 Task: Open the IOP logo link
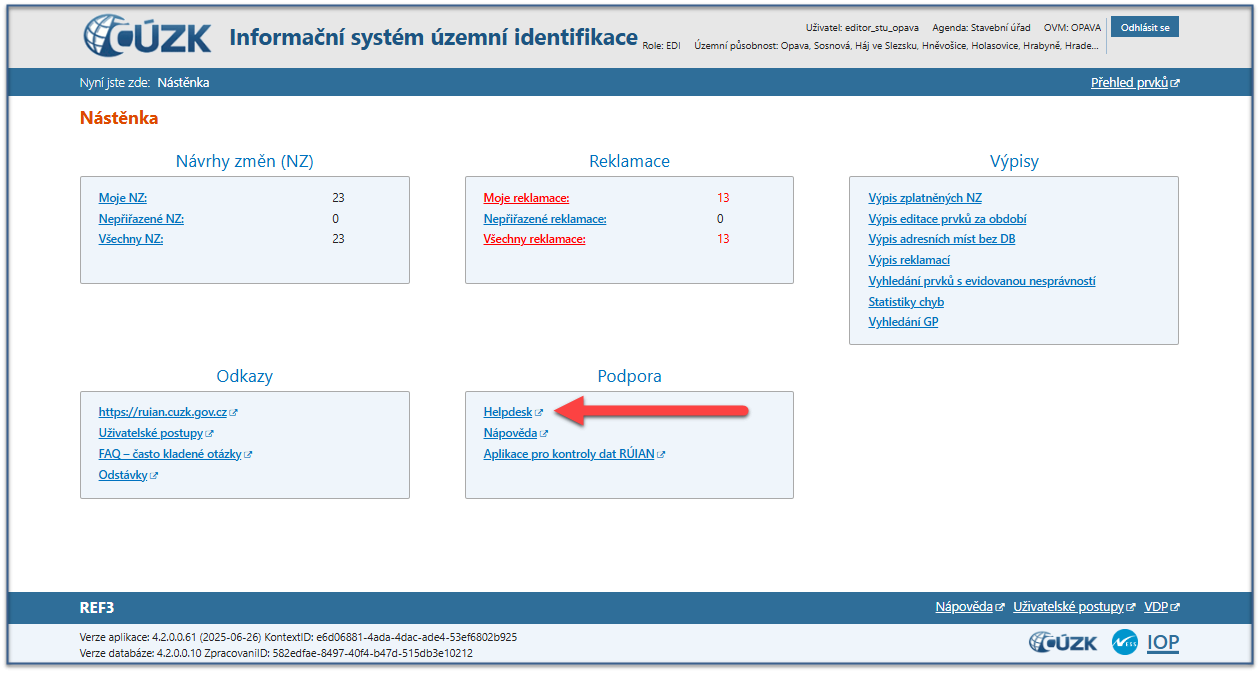coord(1162,642)
